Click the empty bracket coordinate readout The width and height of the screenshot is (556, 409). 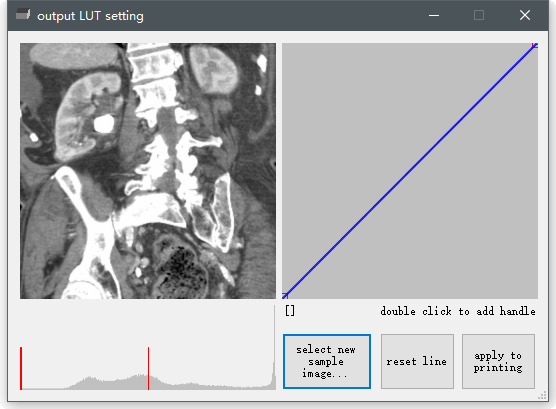tap(290, 311)
